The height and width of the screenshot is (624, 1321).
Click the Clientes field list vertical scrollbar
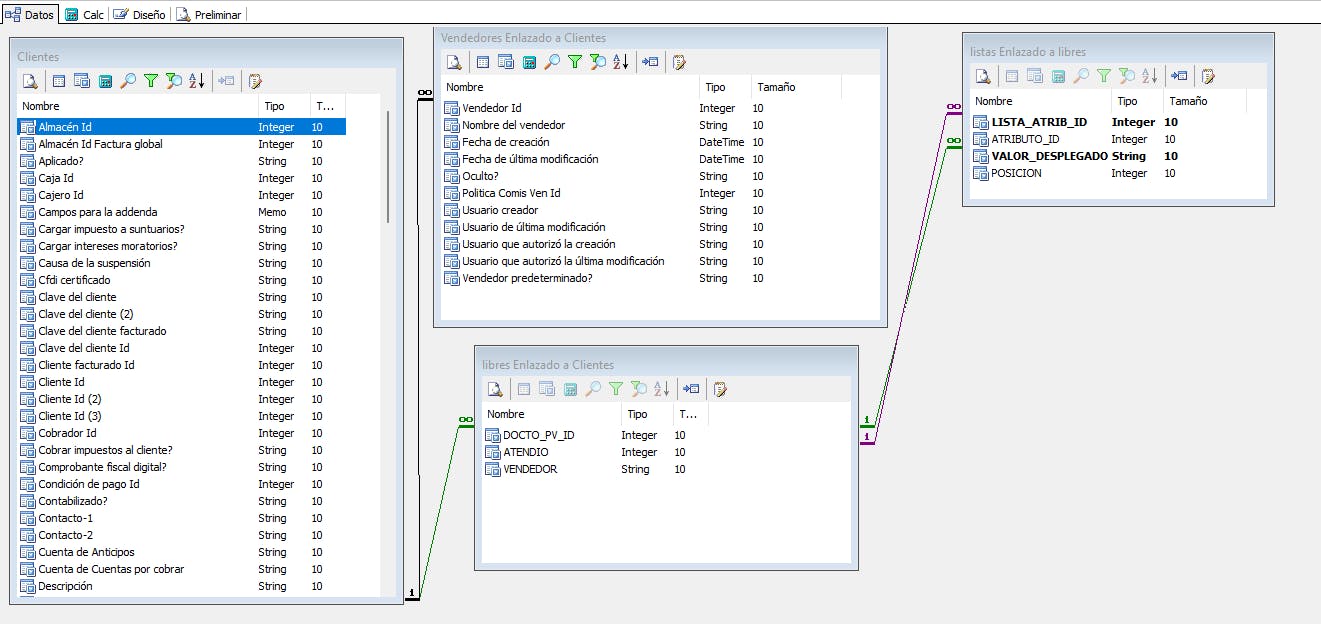(x=388, y=165)
